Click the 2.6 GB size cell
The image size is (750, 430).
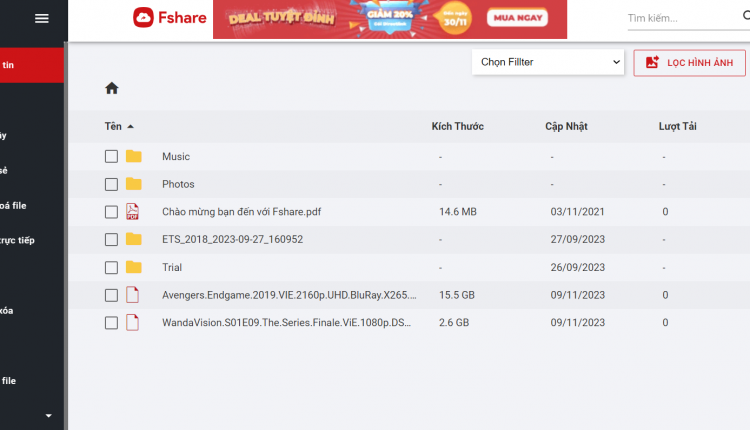point(454,322)
